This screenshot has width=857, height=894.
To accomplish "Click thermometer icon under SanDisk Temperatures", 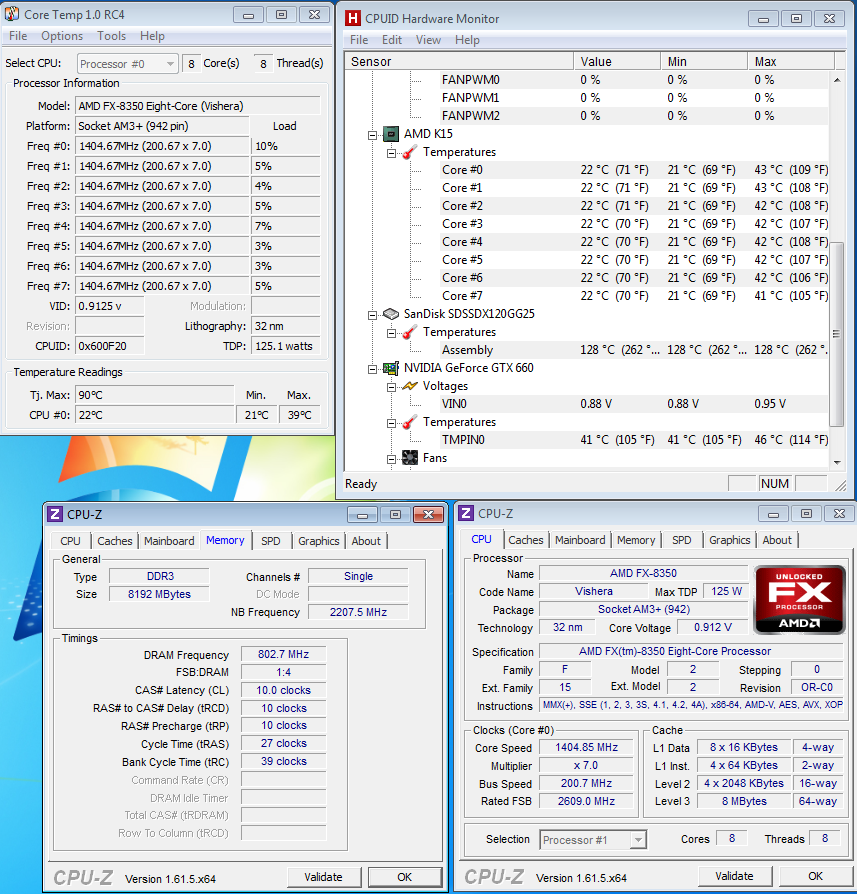I will pos(409,332).
